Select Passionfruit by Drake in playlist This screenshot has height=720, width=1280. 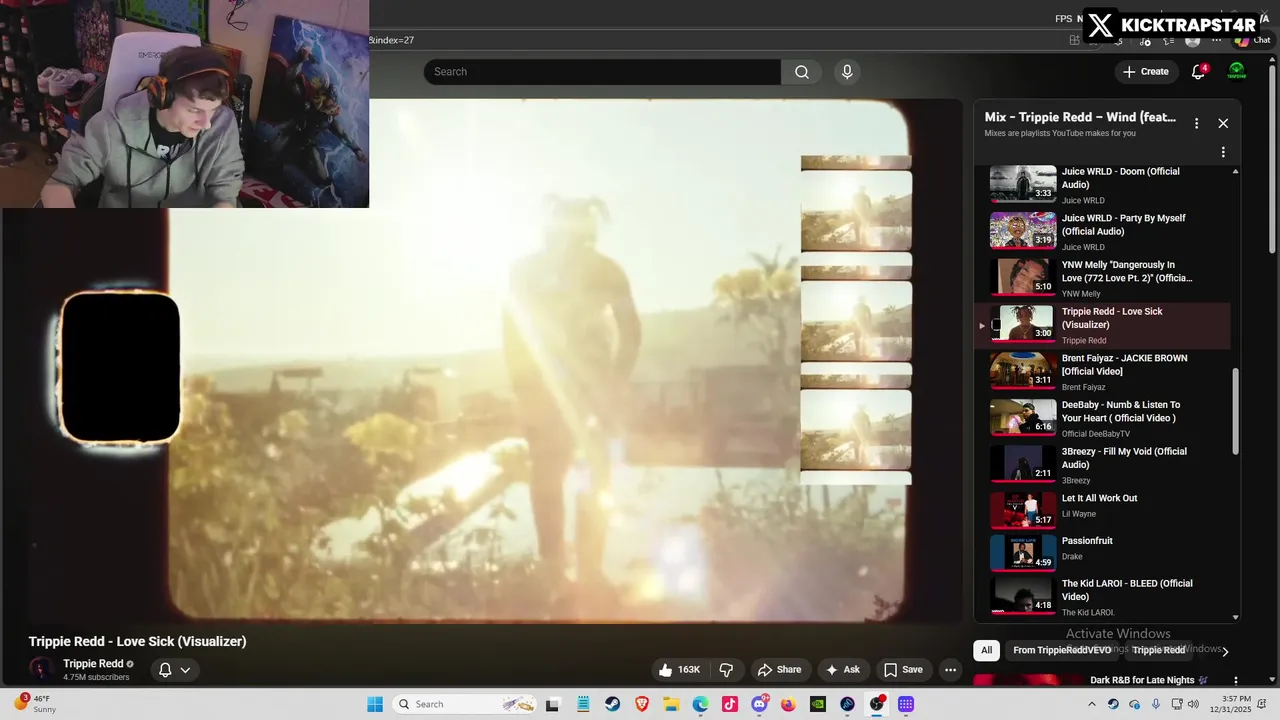pos(1104,551)
